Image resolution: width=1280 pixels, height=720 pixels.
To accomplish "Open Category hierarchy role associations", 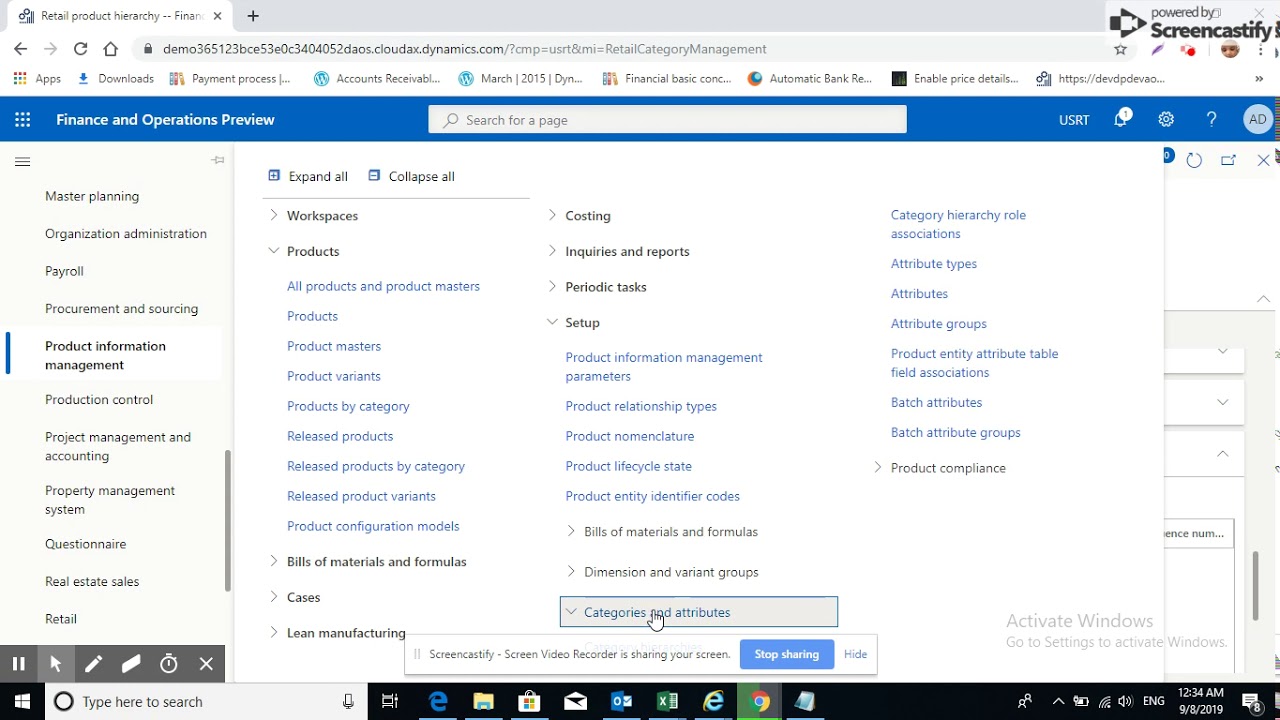I will tap(958, 224).
